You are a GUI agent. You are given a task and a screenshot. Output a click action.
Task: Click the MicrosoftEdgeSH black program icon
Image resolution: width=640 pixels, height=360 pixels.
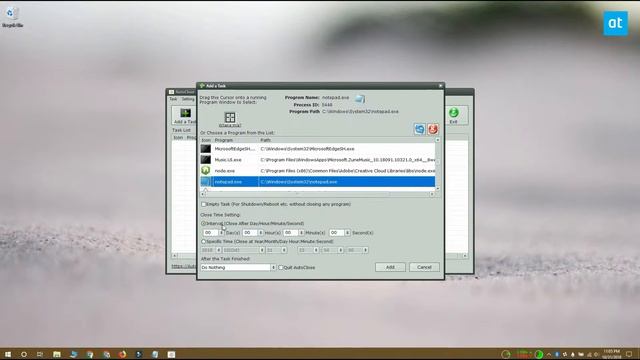pyautogui.click(x=206, y=149)
